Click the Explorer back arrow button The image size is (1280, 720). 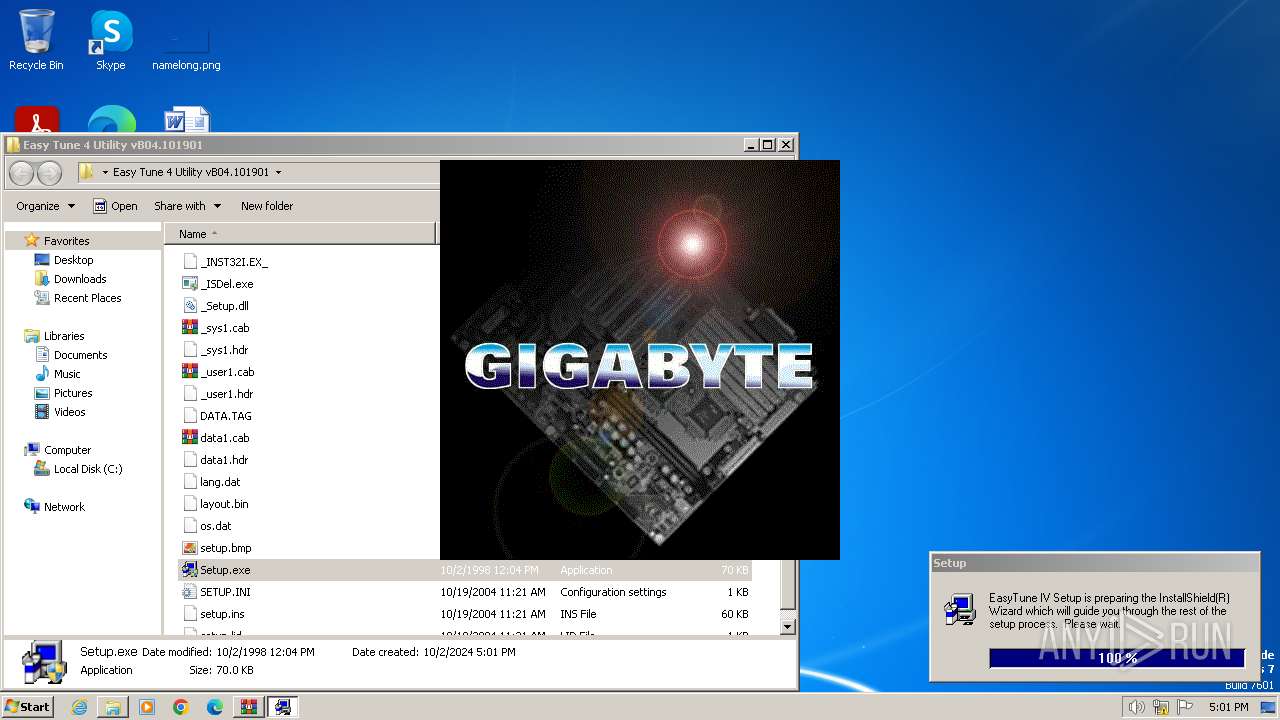22,173
